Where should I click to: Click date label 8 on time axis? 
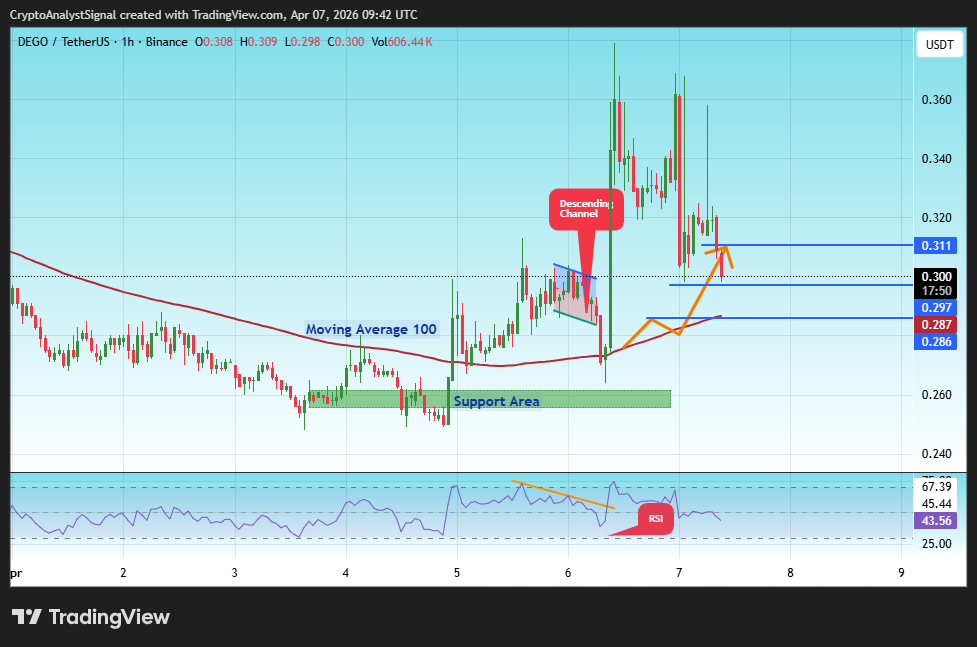click(790, 572)
